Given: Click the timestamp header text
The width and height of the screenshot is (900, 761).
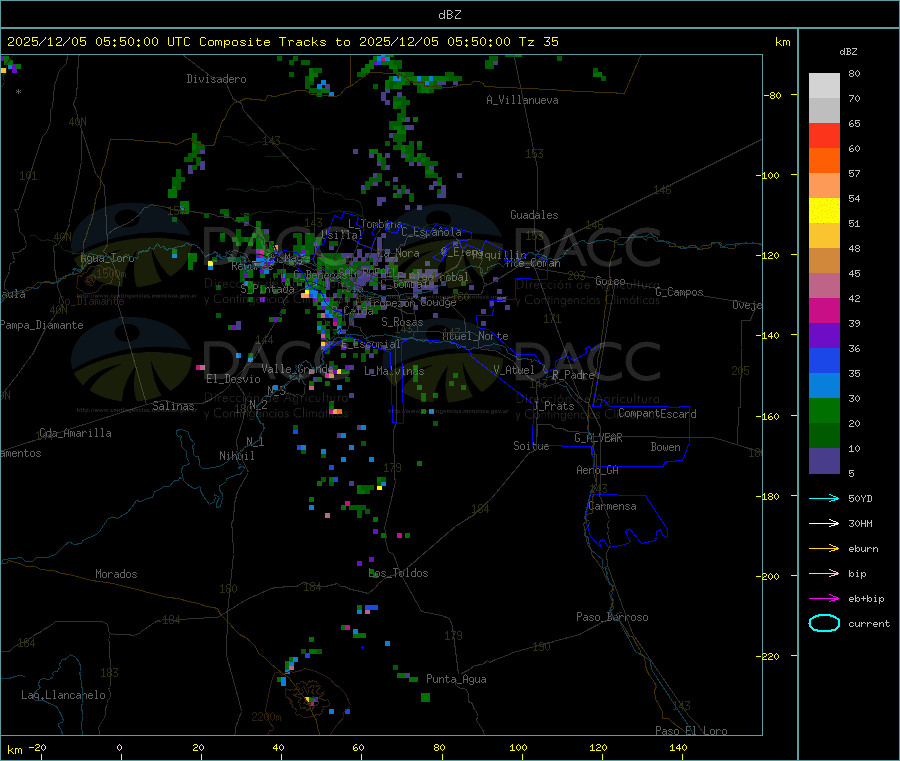Looking at the screenshot, I should 283,42.
